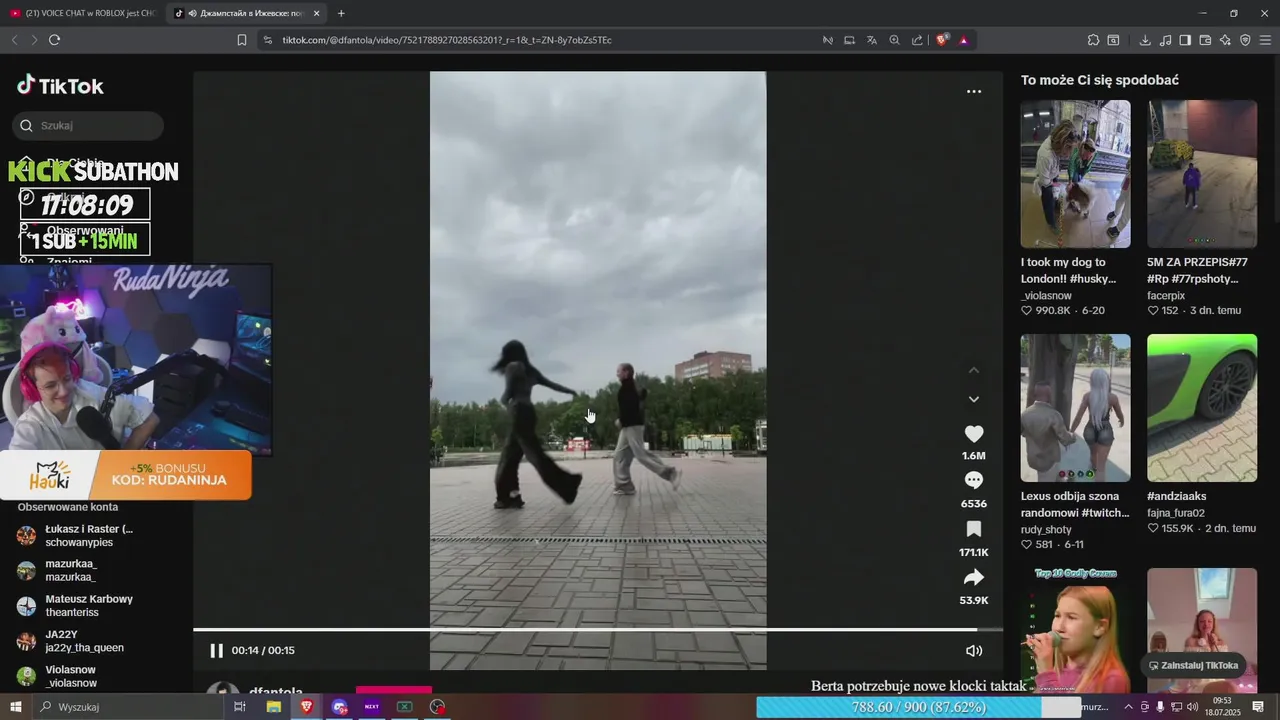Open Windows notification center
Viewport: 1280px width, 720px height.
[x=1258, y=707]
